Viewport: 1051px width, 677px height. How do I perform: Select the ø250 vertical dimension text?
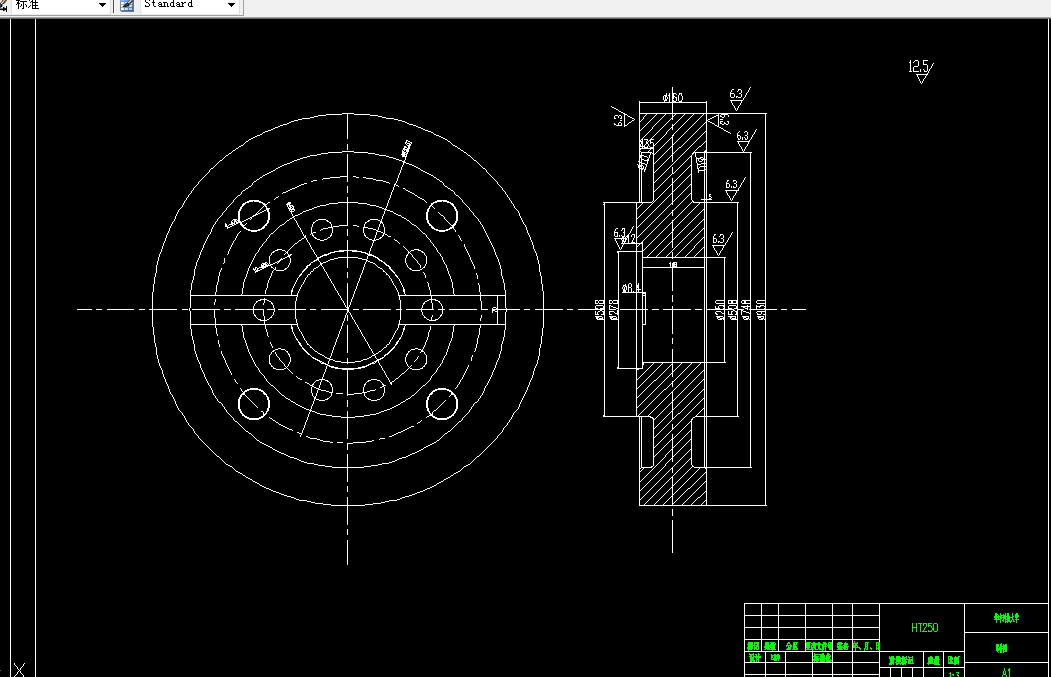pos(720,310)
